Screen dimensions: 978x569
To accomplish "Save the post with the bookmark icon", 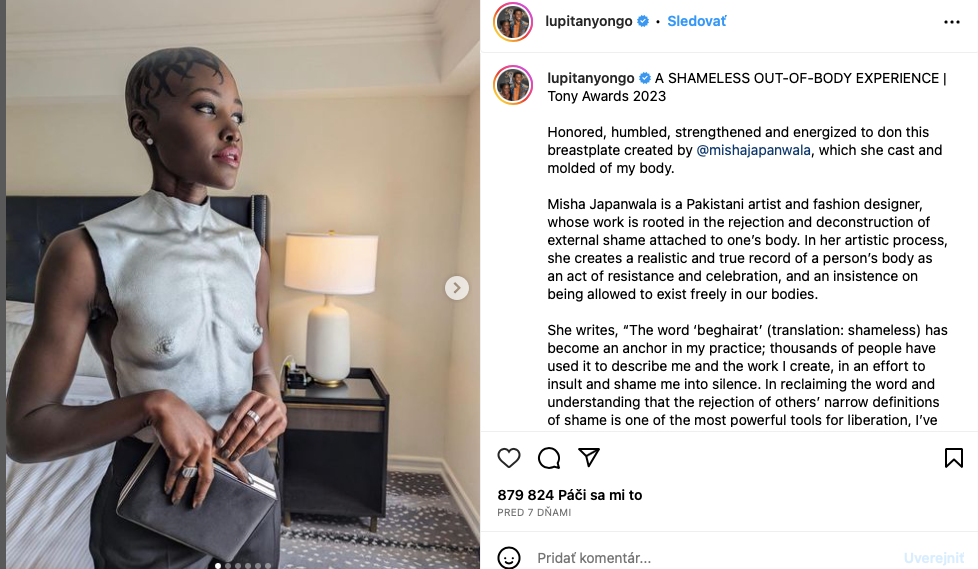I will pyautogui.click(x=953, y=458).
